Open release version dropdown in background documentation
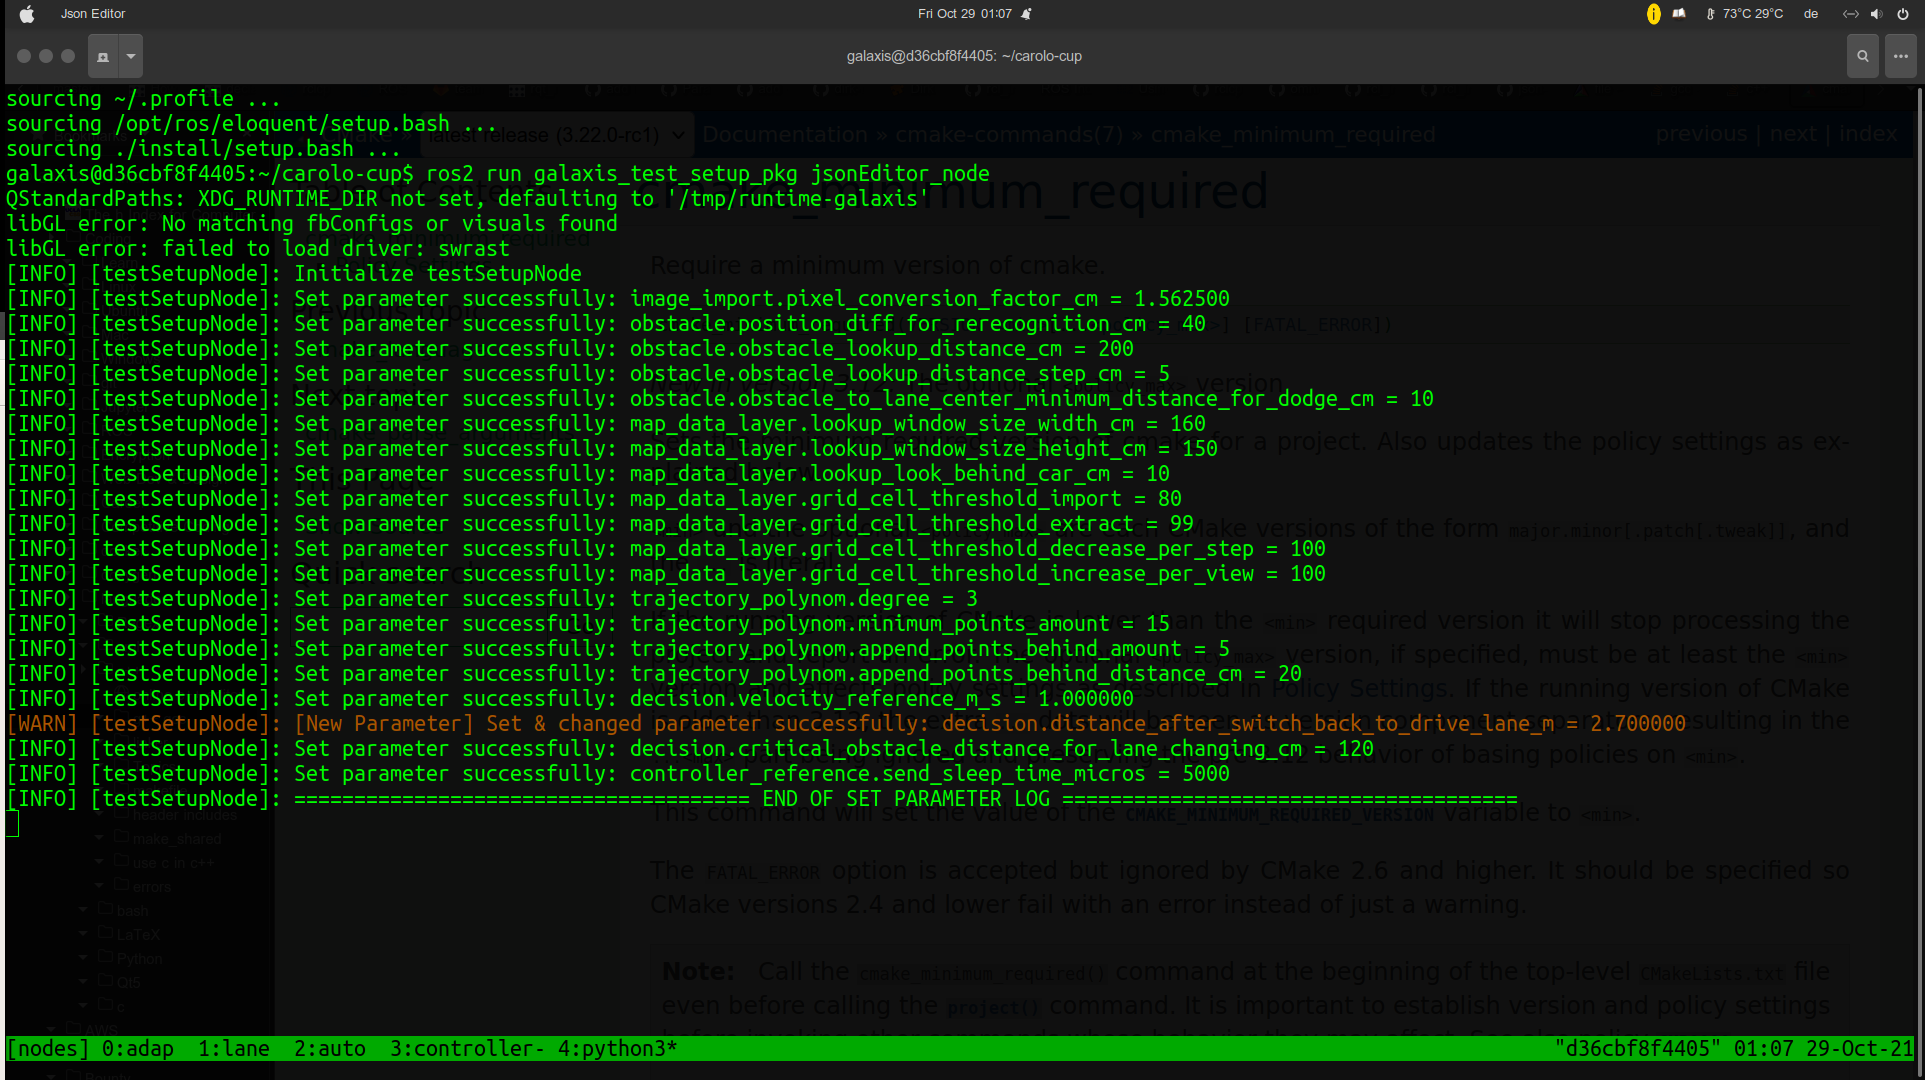 [x=556, y=135]
